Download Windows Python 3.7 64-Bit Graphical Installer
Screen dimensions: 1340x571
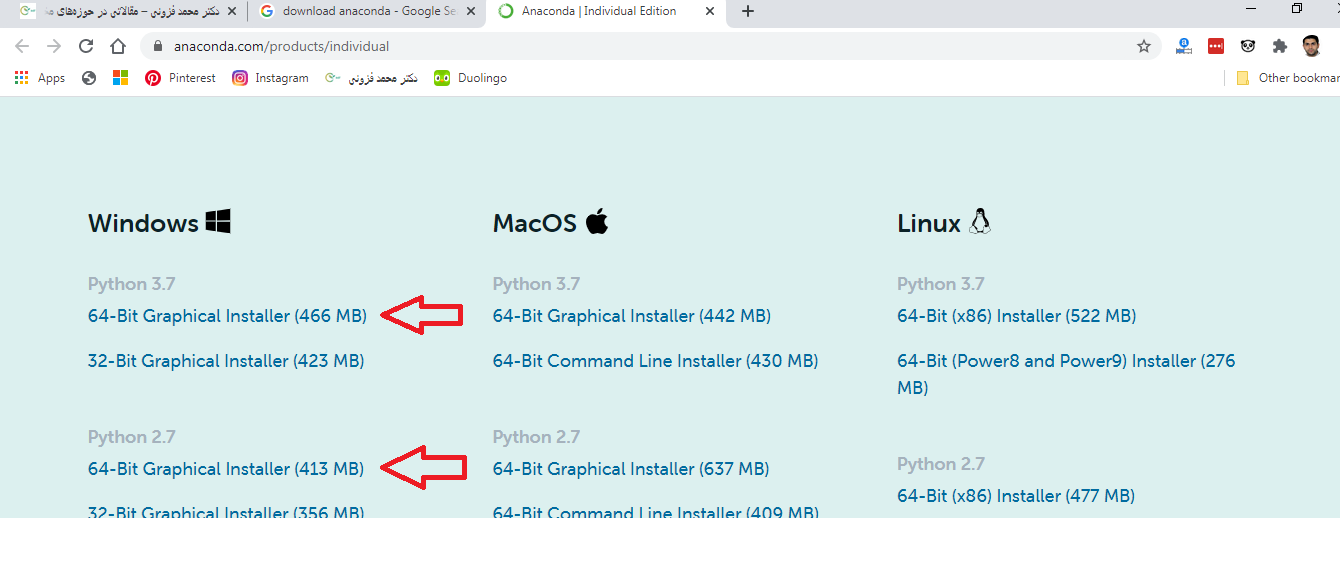coord(227,316)
